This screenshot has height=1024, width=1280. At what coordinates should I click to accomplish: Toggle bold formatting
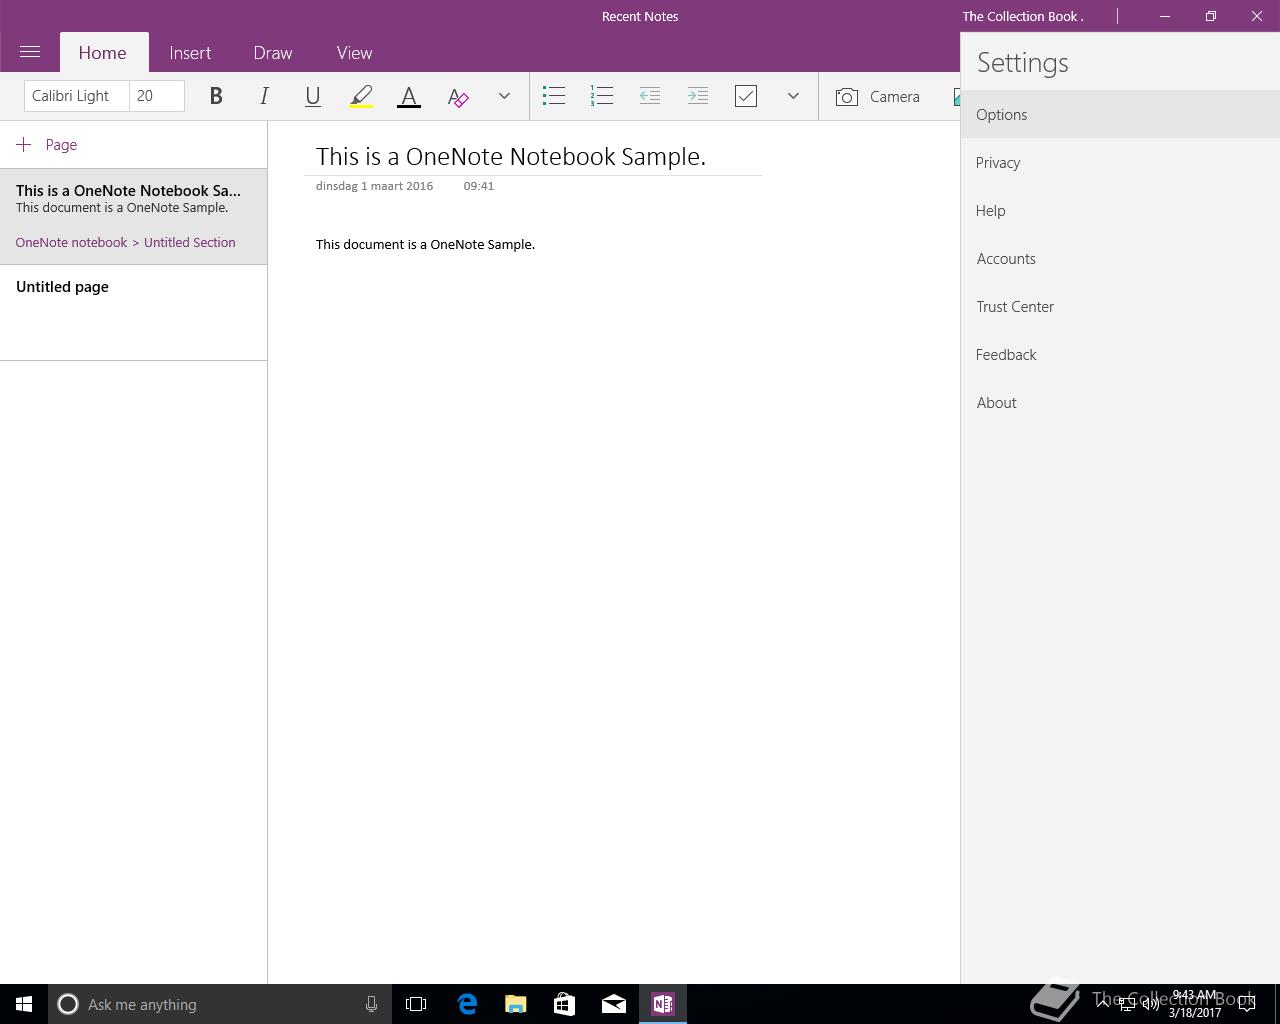pos(216,96)
